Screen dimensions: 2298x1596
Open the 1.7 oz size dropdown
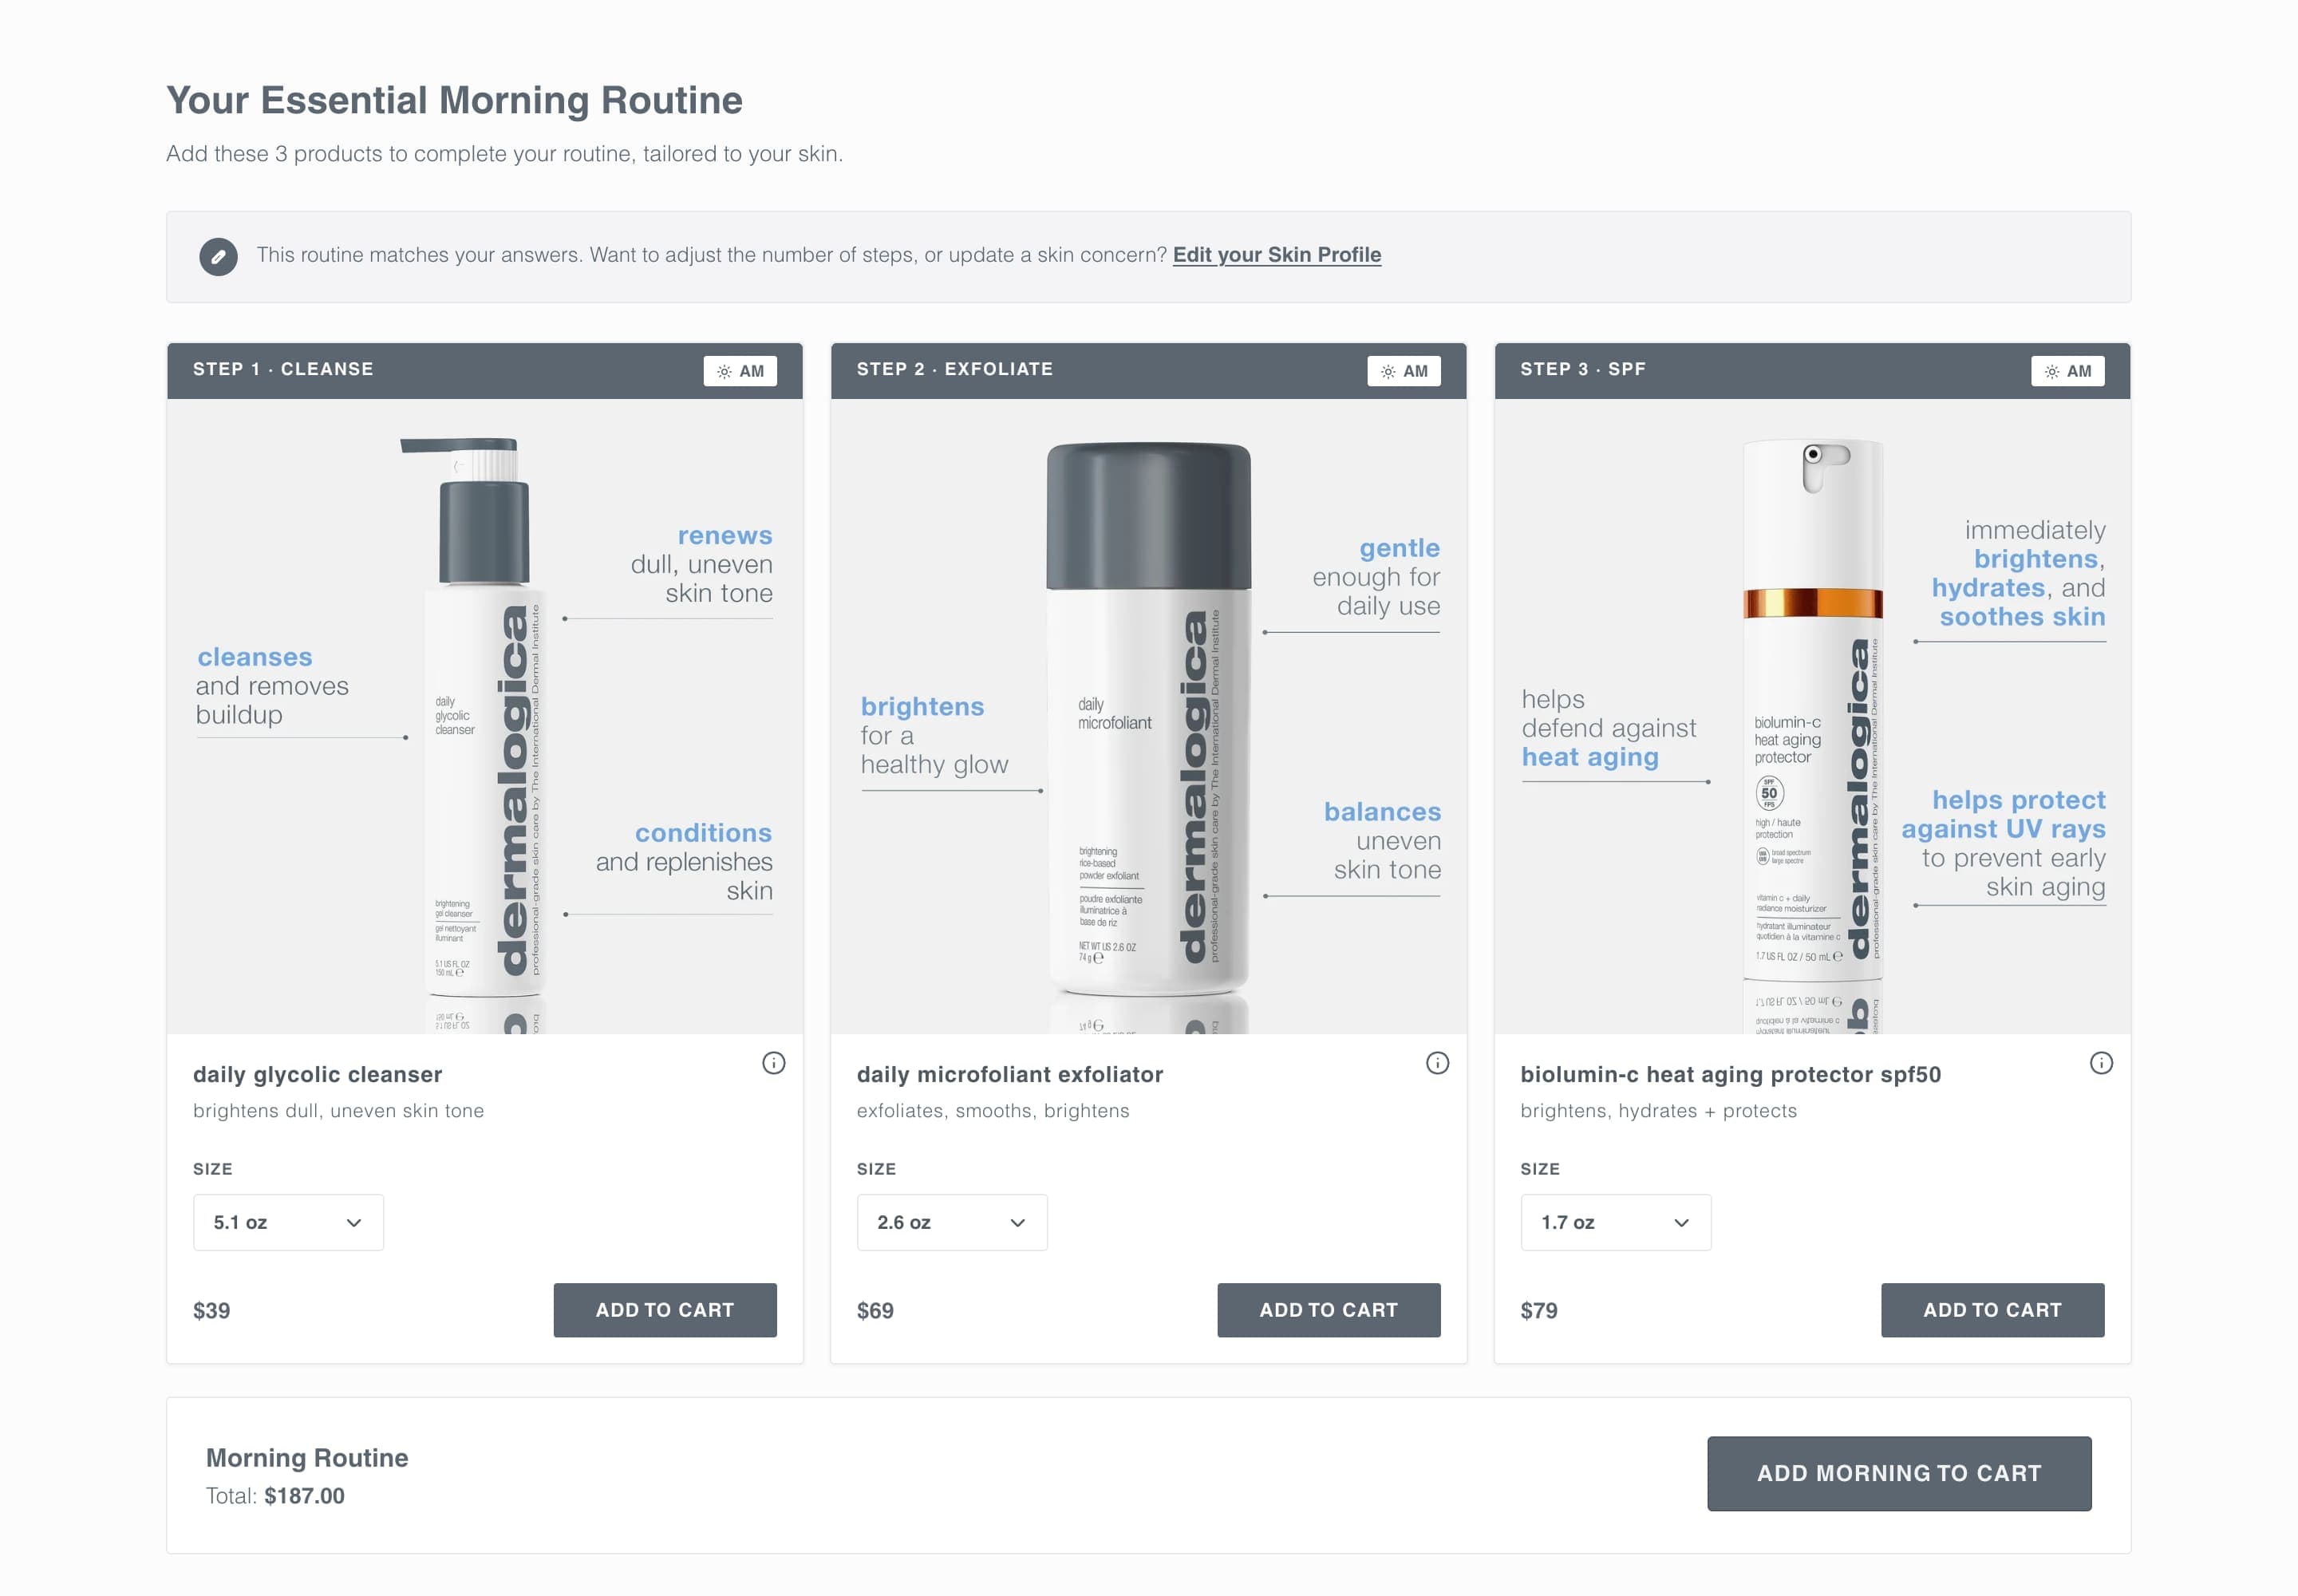click(x=1616, y=1222)
